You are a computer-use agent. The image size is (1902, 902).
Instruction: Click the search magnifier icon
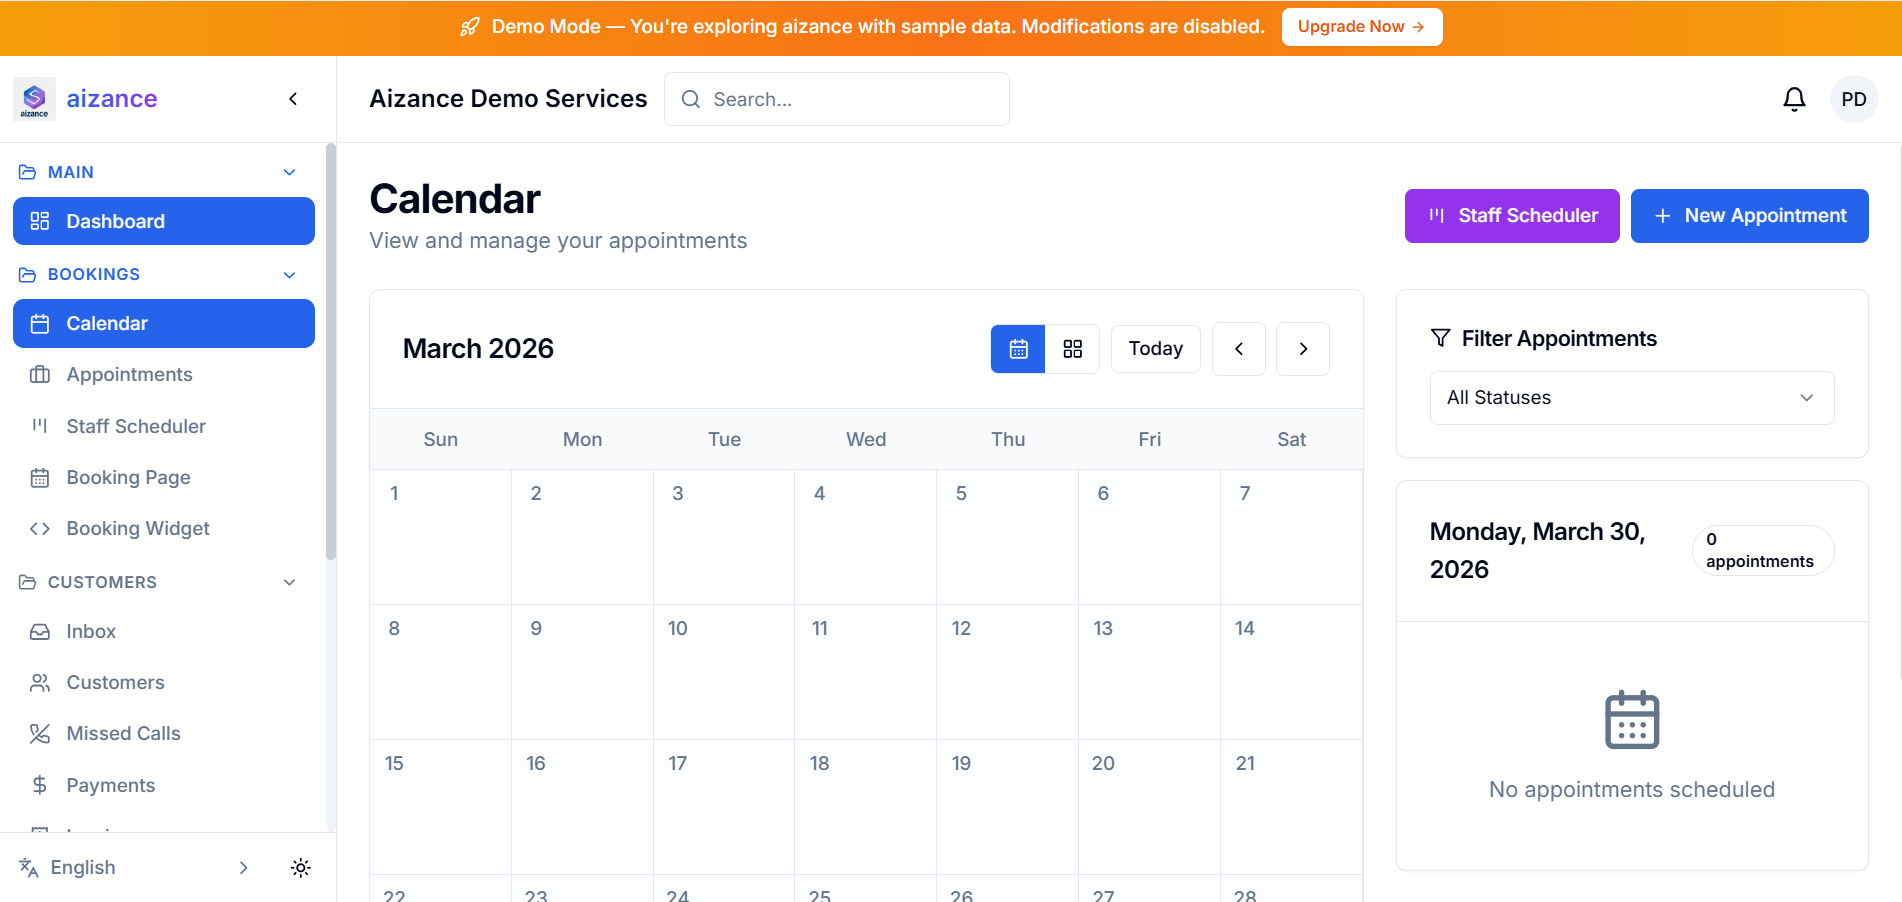tap(690, 99)
